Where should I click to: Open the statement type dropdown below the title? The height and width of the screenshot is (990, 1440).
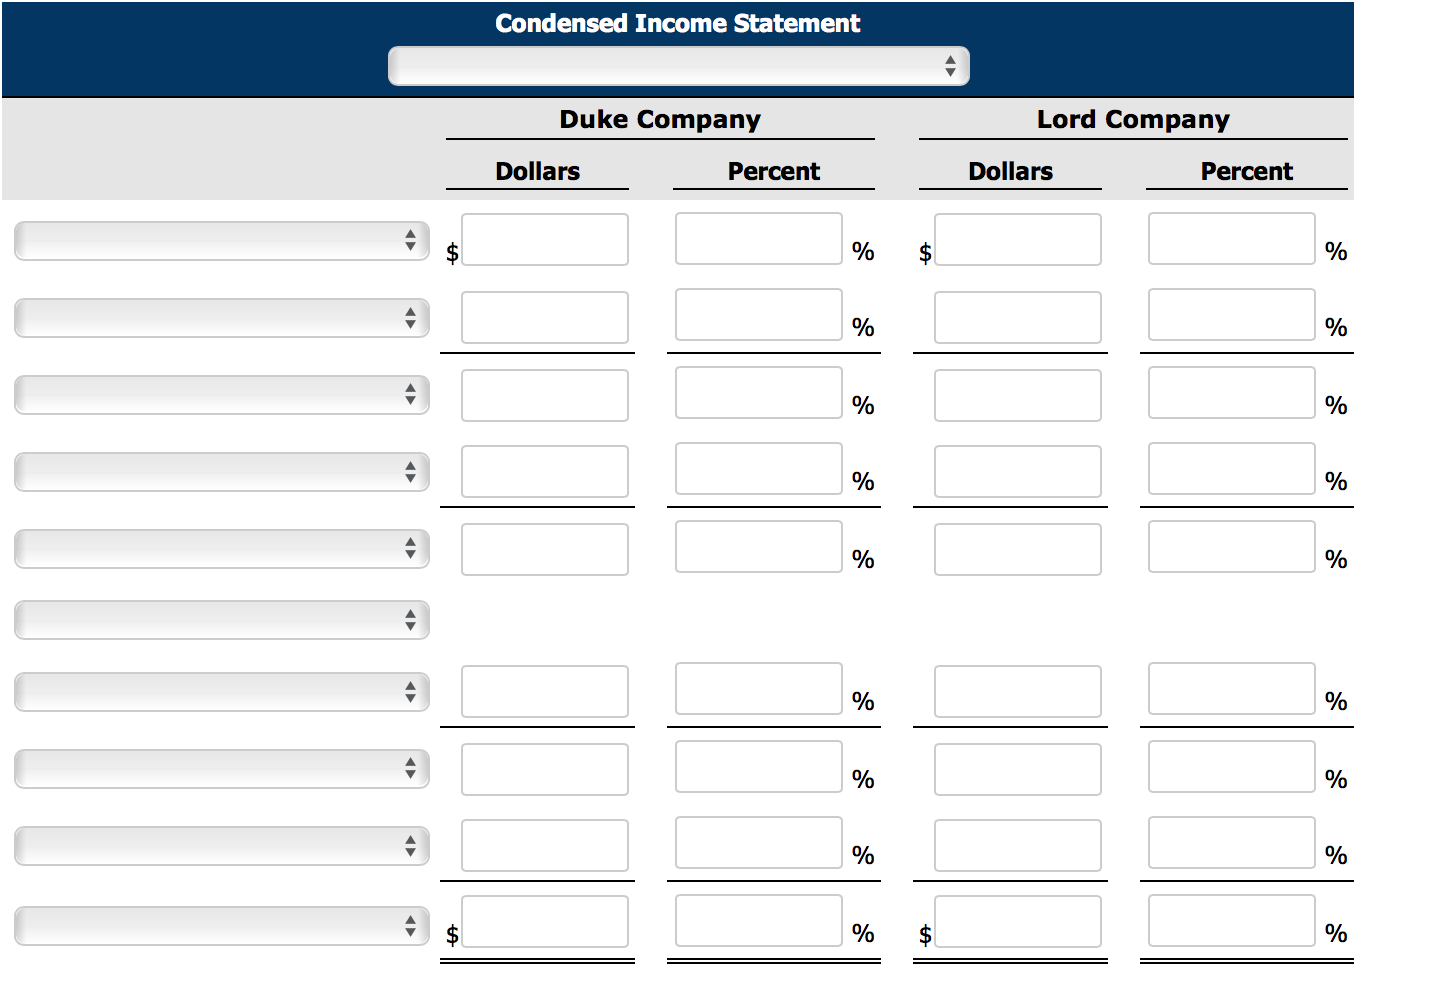click(x=680, y=65)
